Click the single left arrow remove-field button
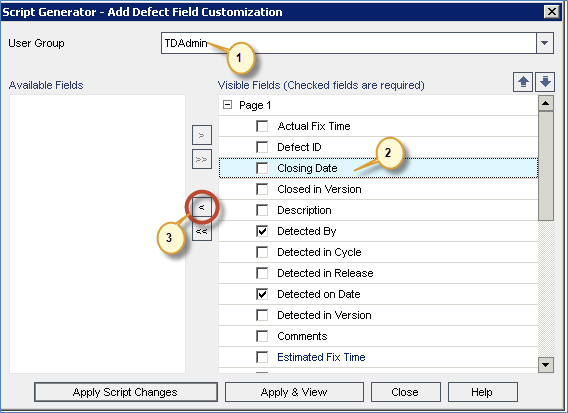The height and width of the screenshot is (413, 568). click(x=202, y=208)
